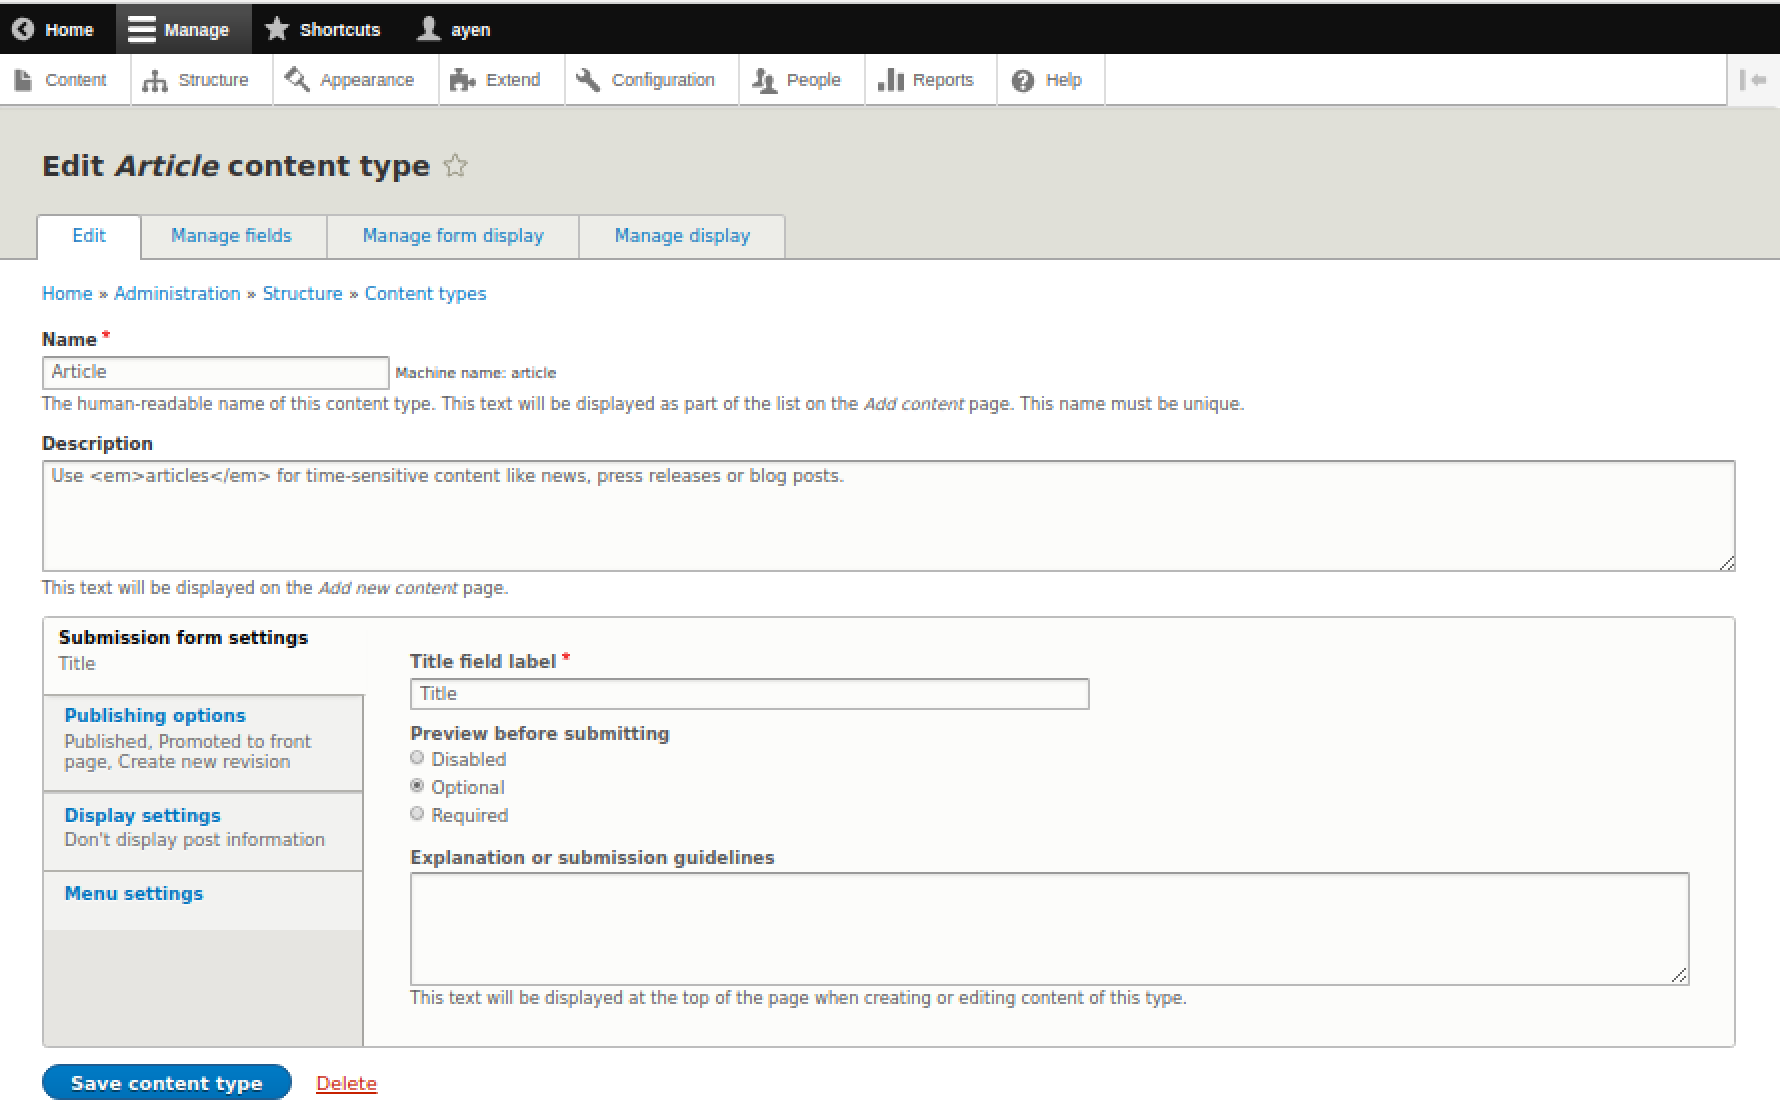Select Required preview radio button
The height and width of the screenshot is (1118, 1780).
[418, 815]
